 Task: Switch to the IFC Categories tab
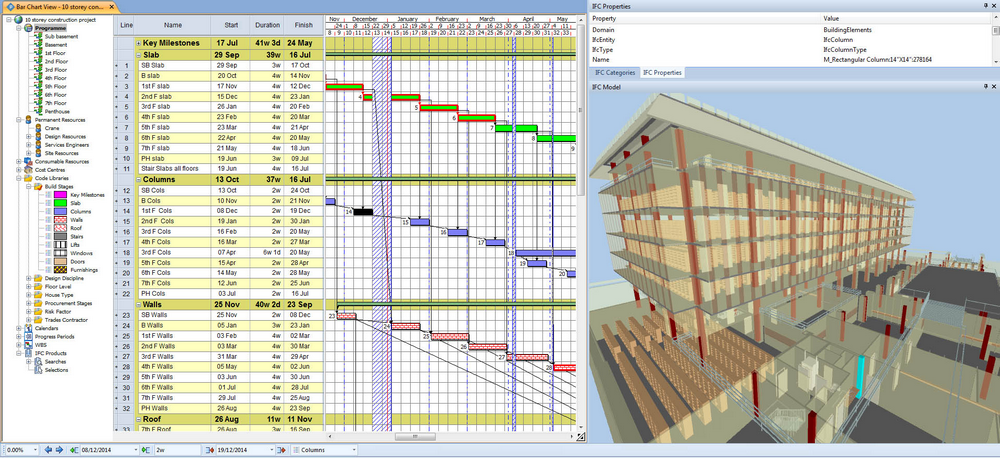pyautogui.click(x=614, y=73)
